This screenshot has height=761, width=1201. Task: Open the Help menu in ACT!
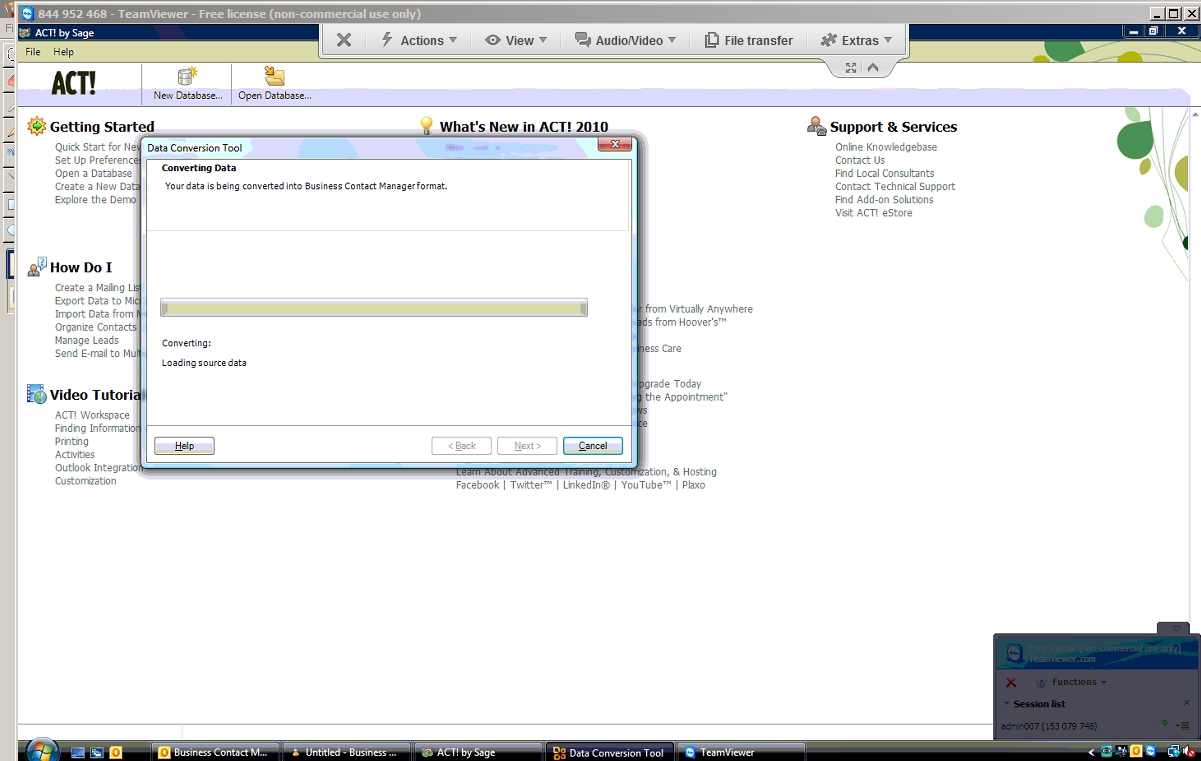point(63,52)
